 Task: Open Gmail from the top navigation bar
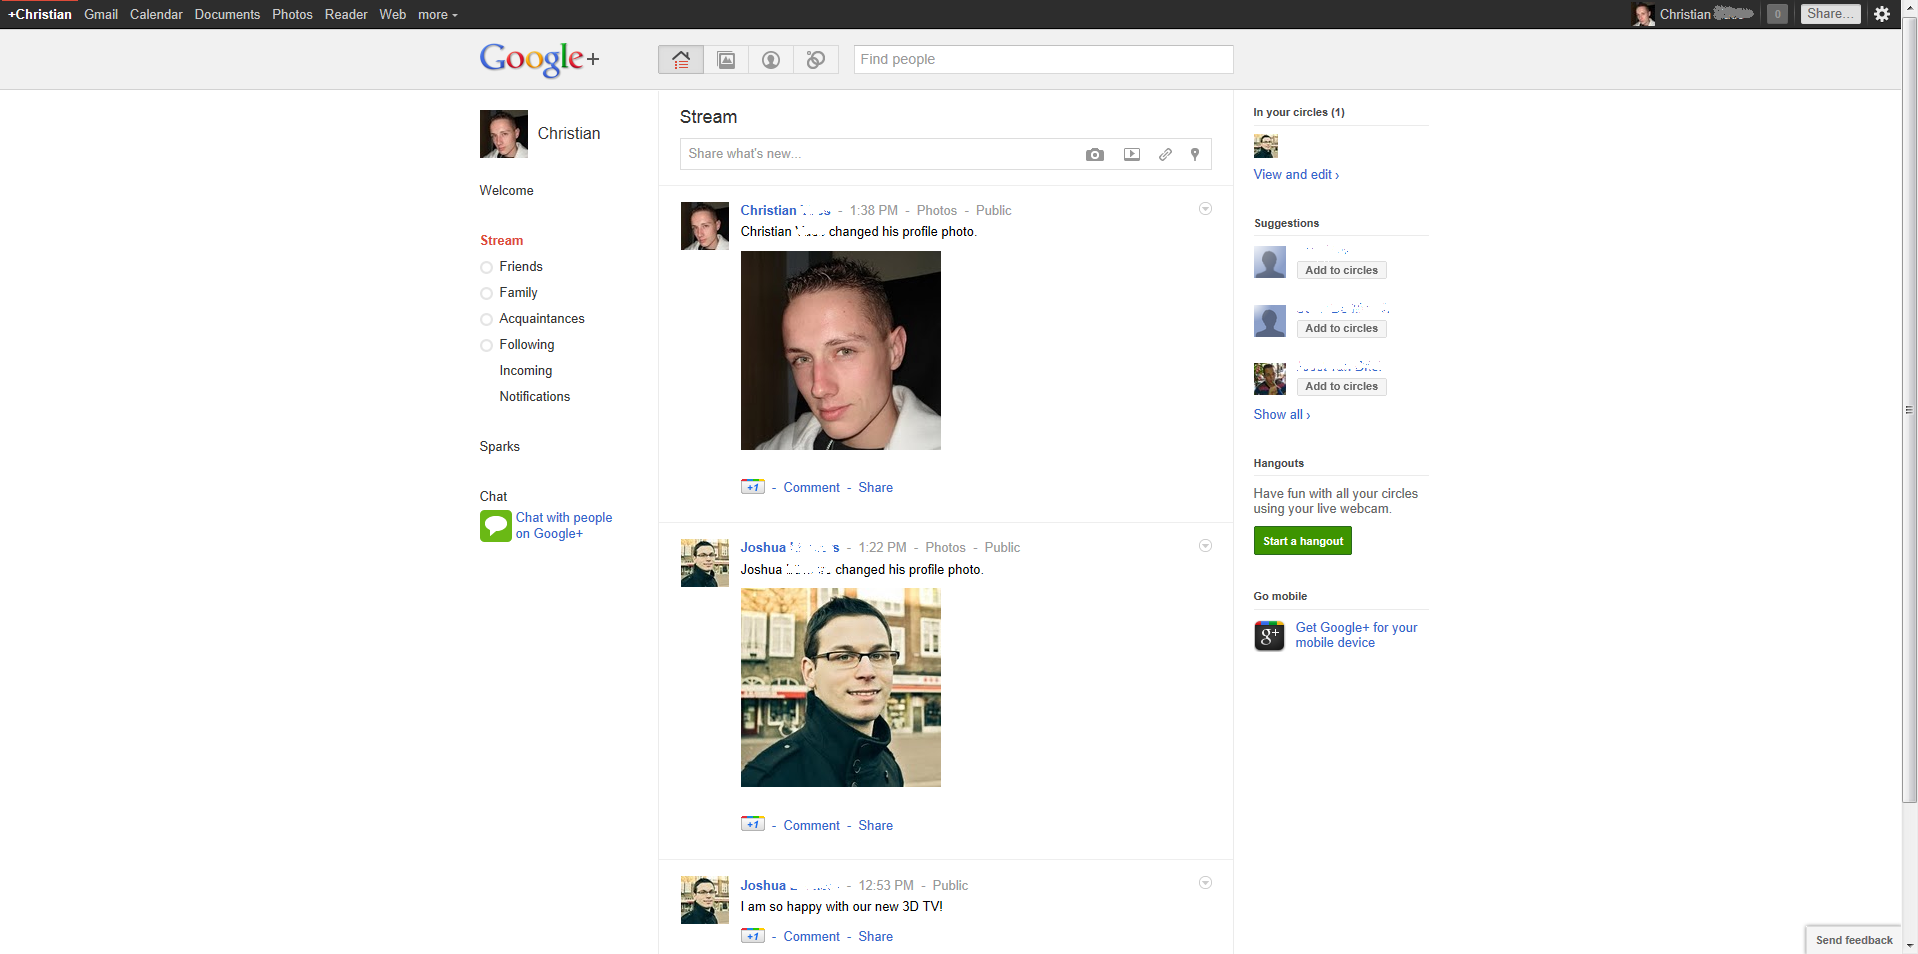(101, 15)
